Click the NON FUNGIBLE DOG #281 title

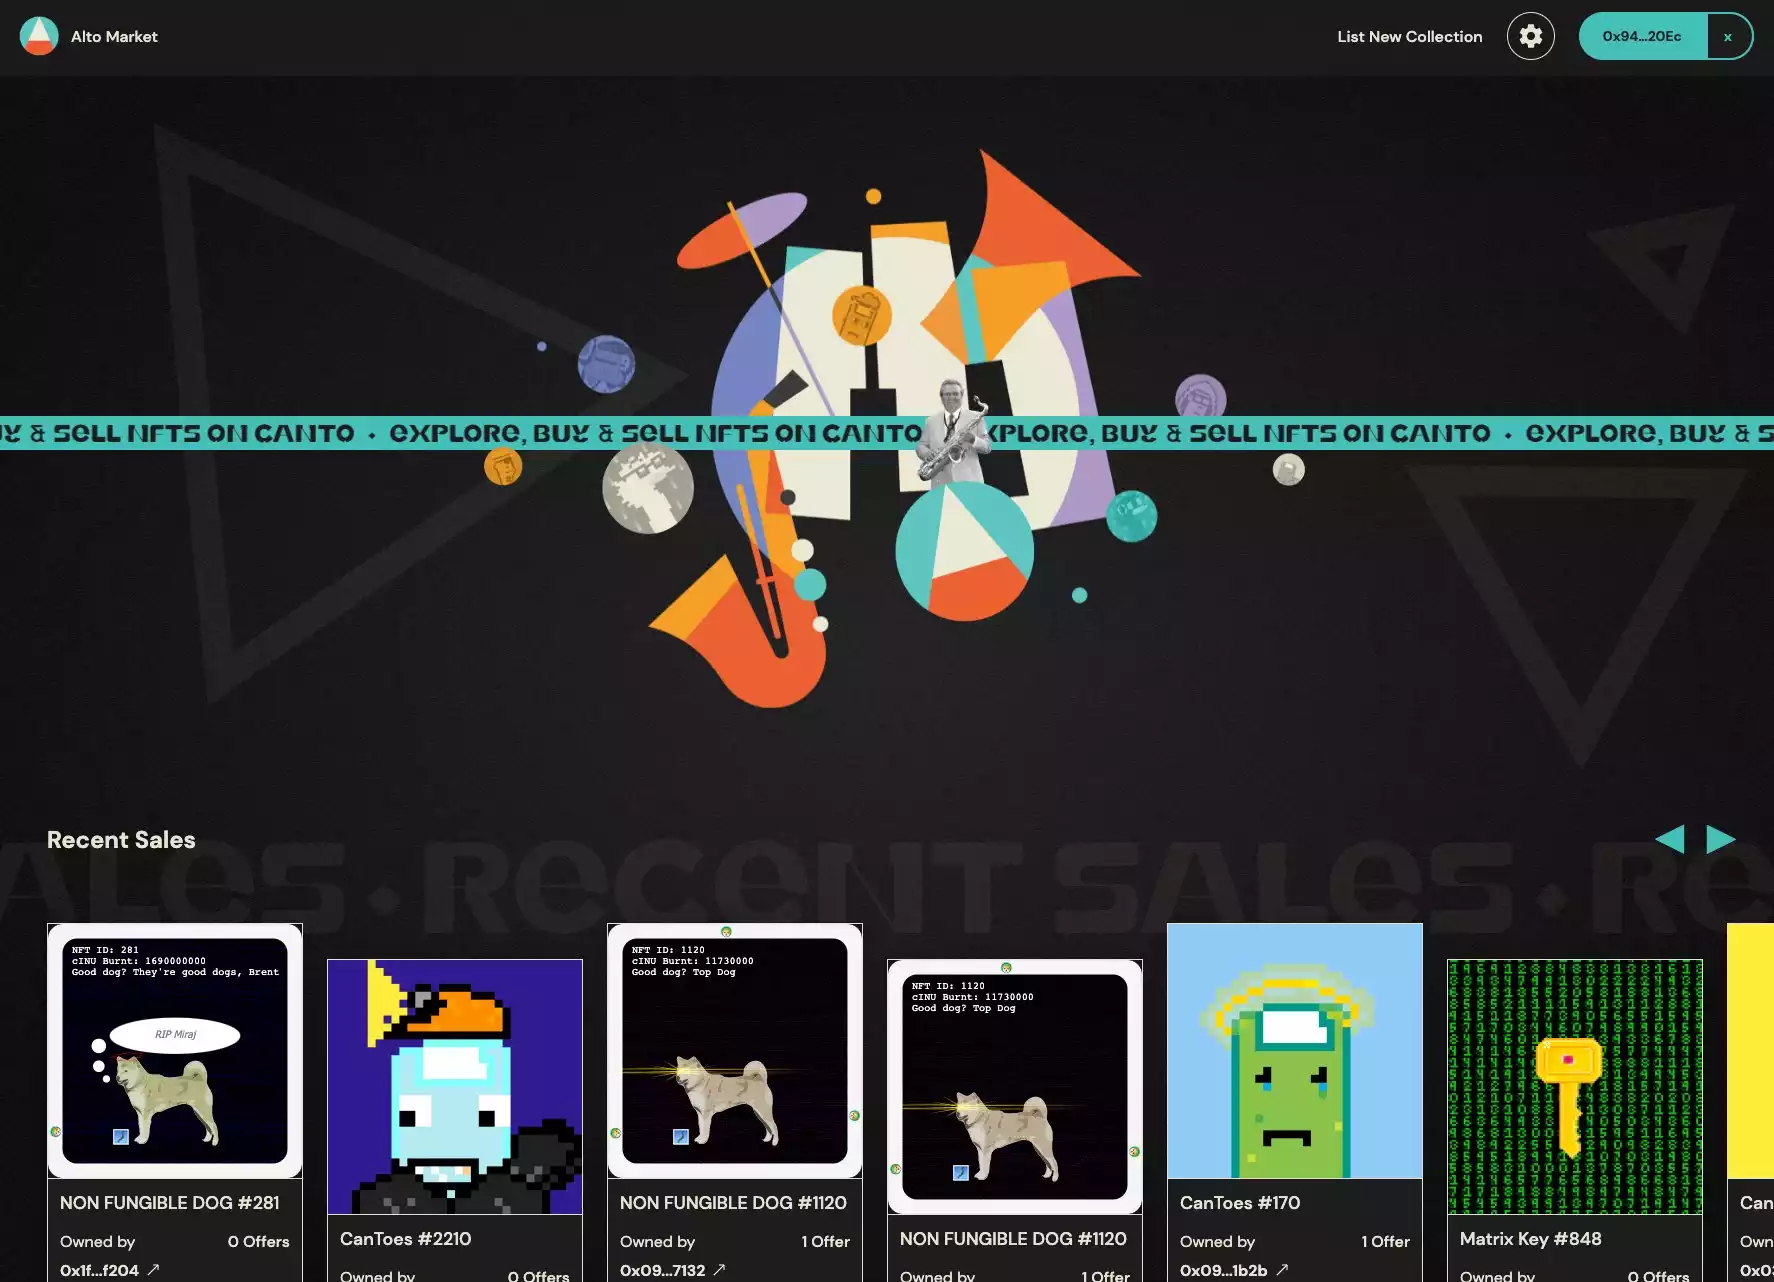[170, 1203]
